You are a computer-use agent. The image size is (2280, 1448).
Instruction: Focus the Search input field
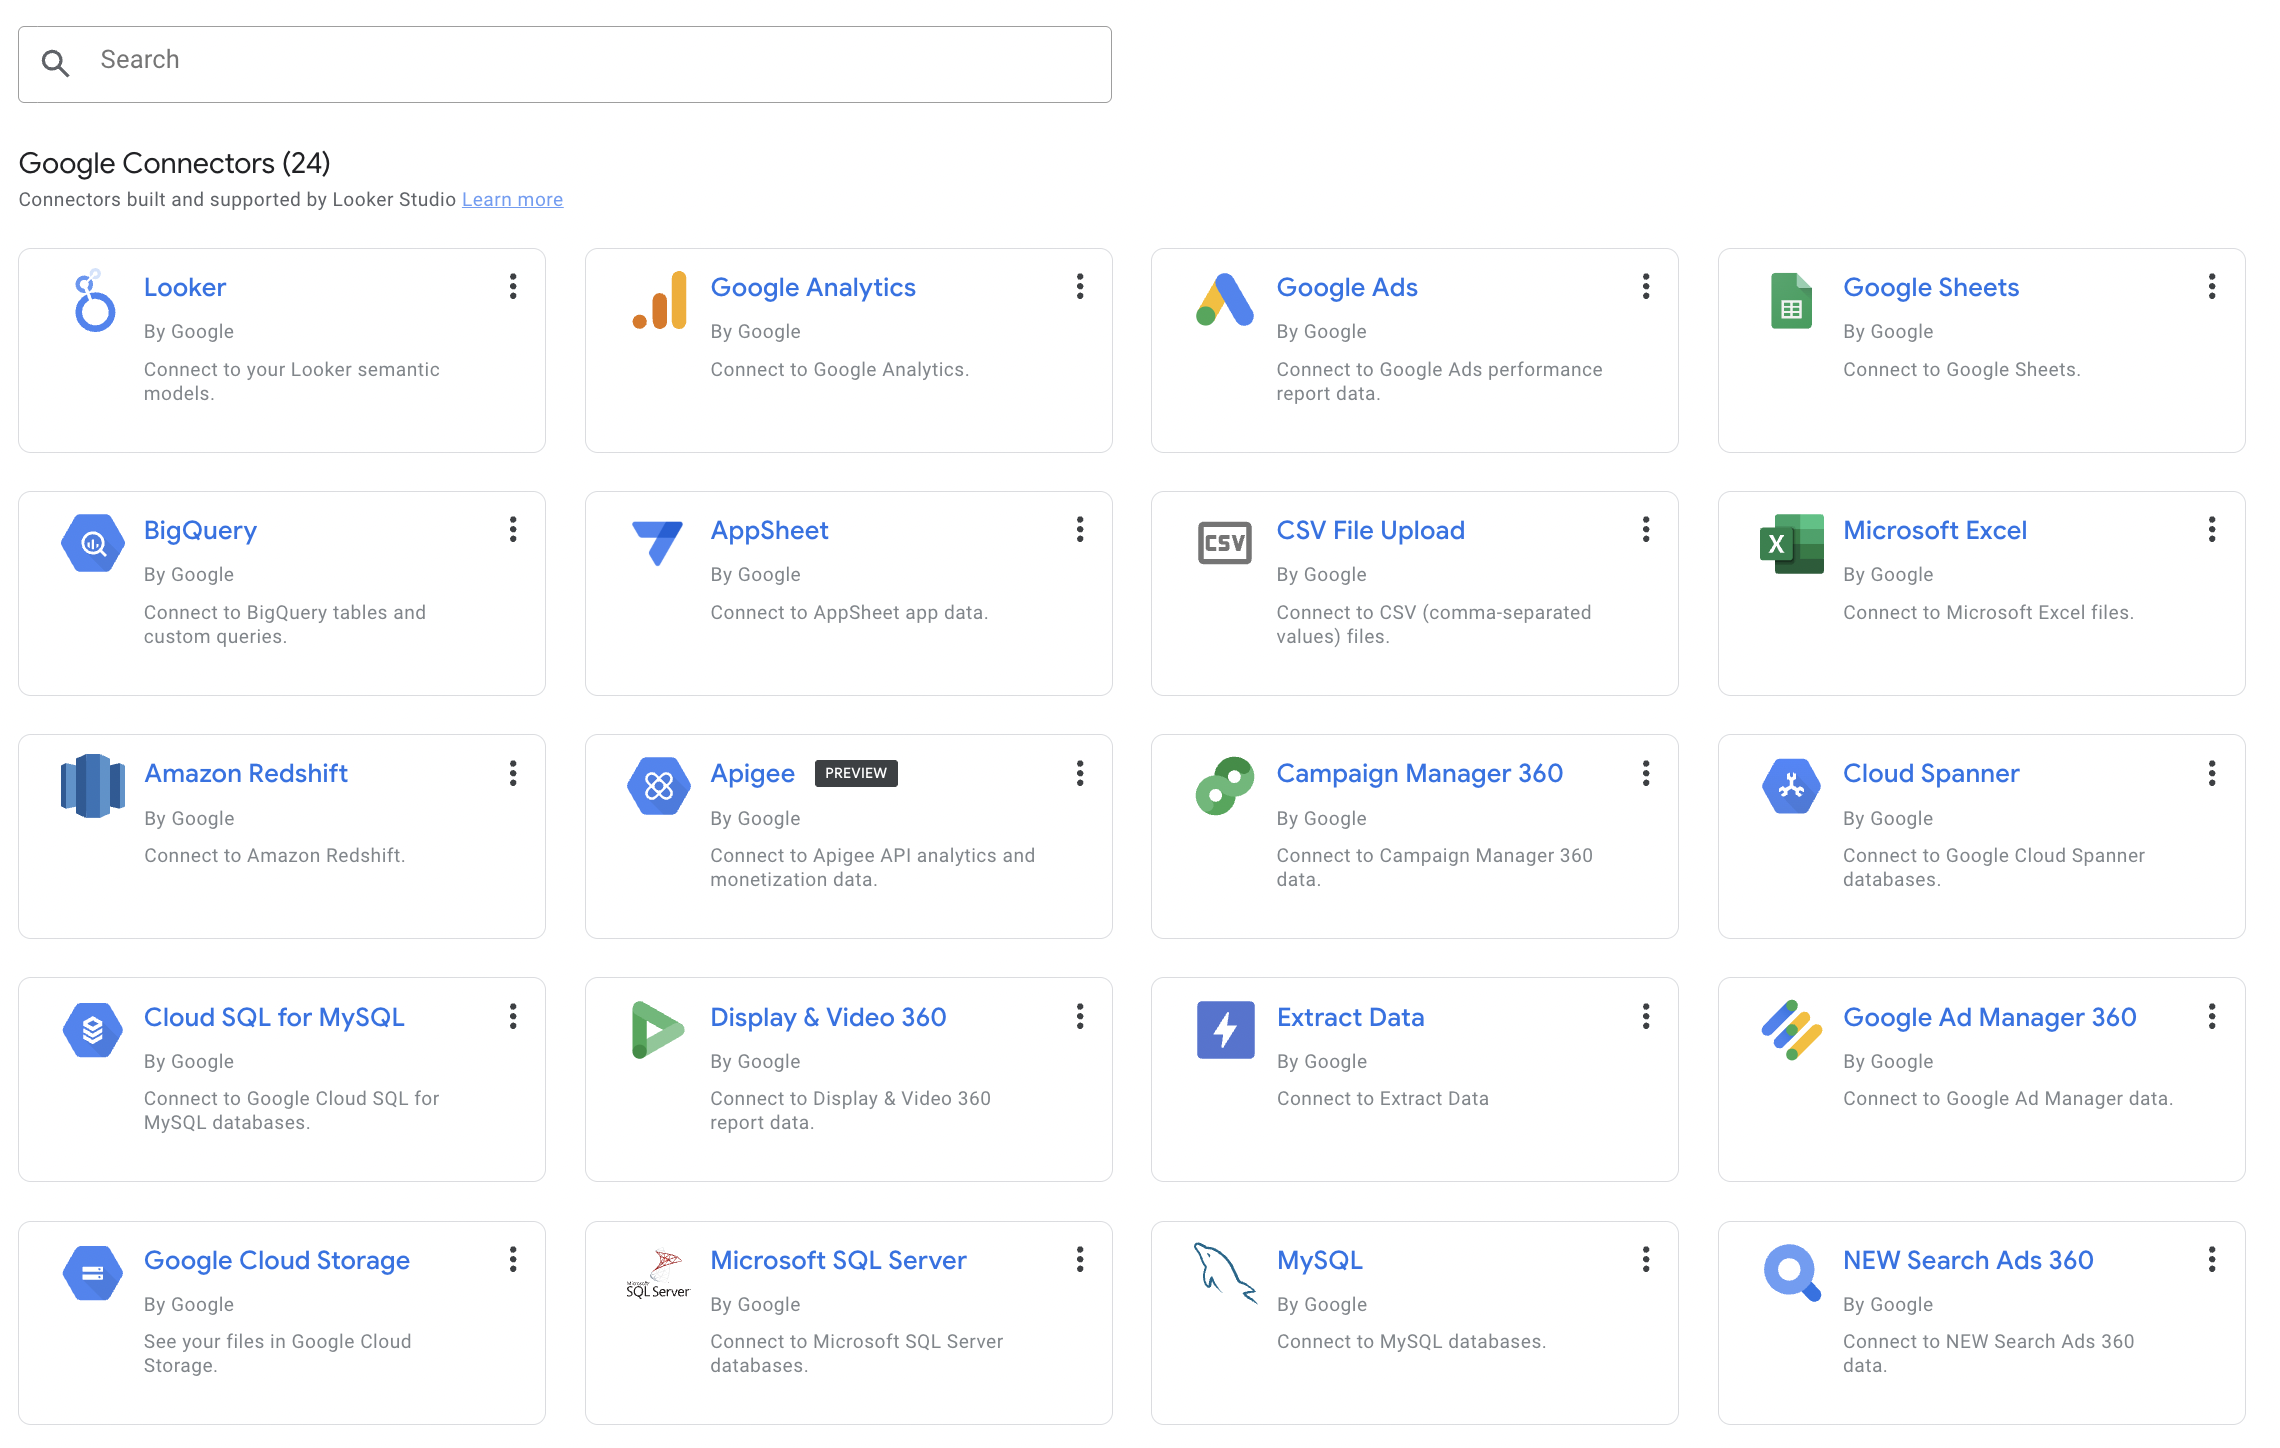coord(600,61)
